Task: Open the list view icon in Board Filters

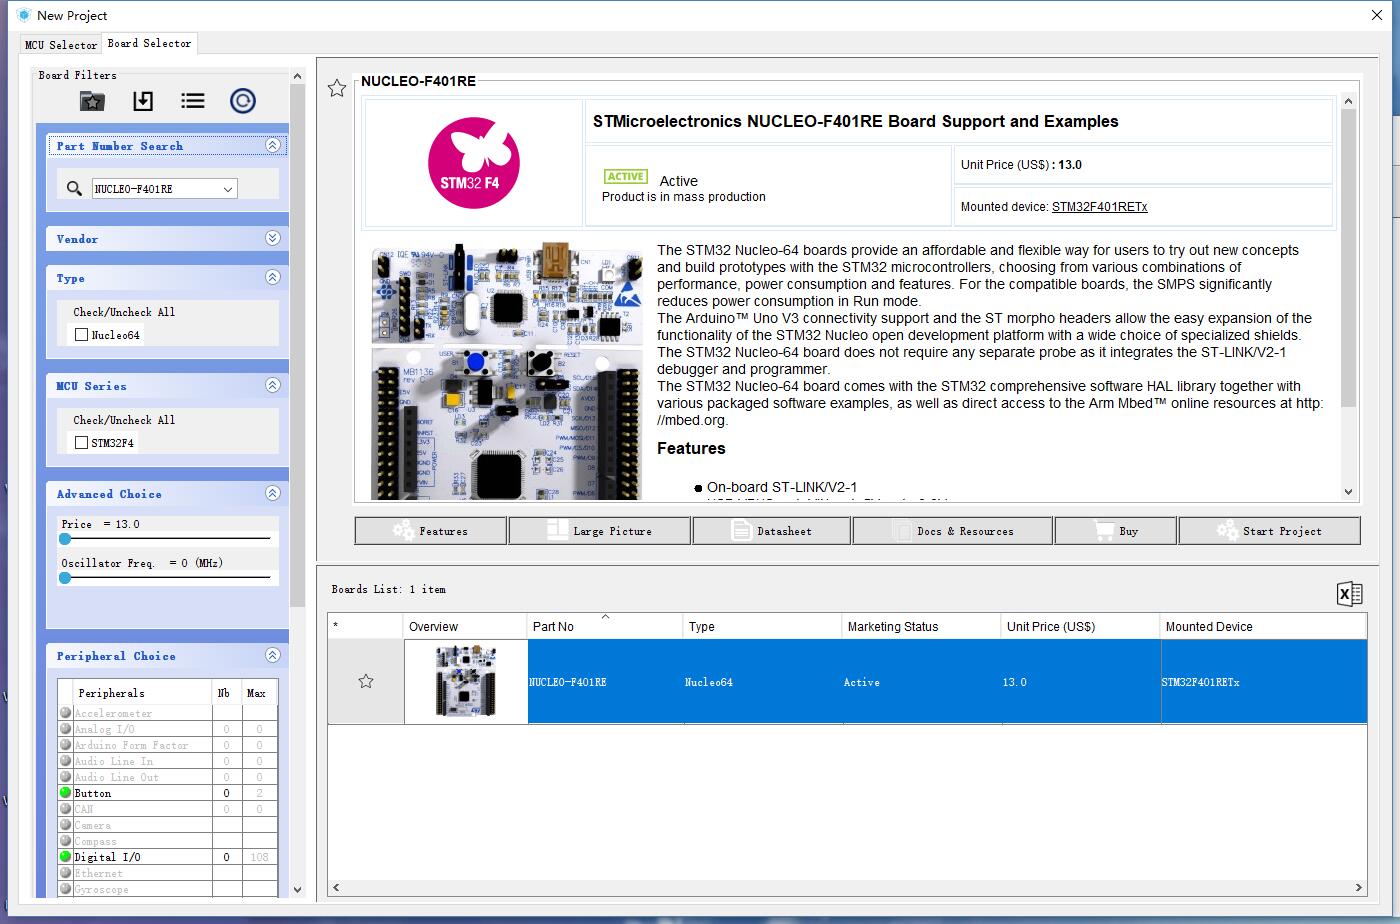Action: point(192,100)
